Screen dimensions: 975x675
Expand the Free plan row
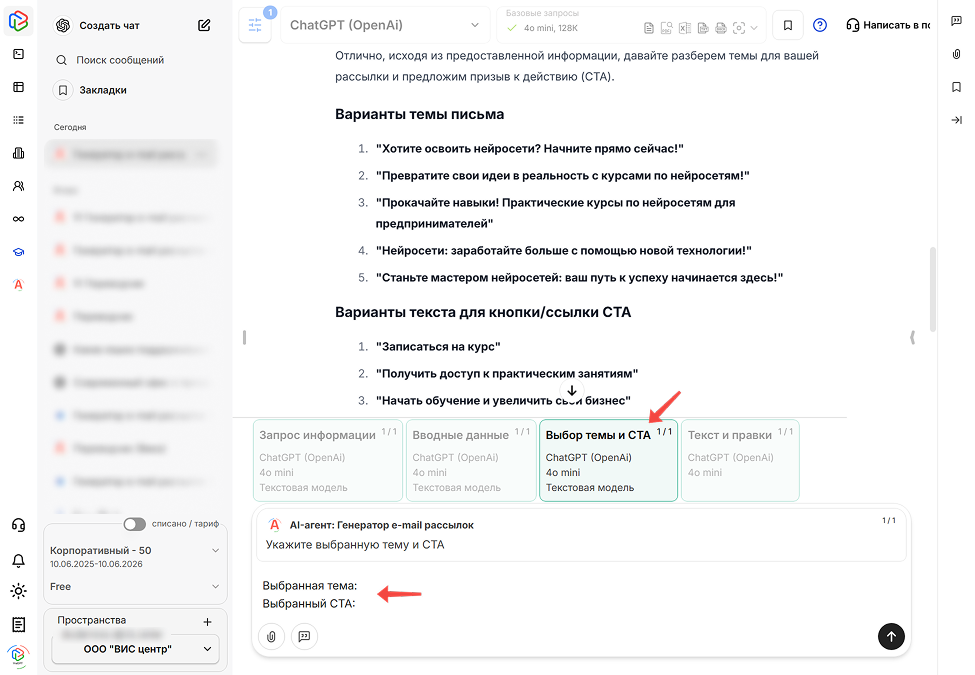215,587
